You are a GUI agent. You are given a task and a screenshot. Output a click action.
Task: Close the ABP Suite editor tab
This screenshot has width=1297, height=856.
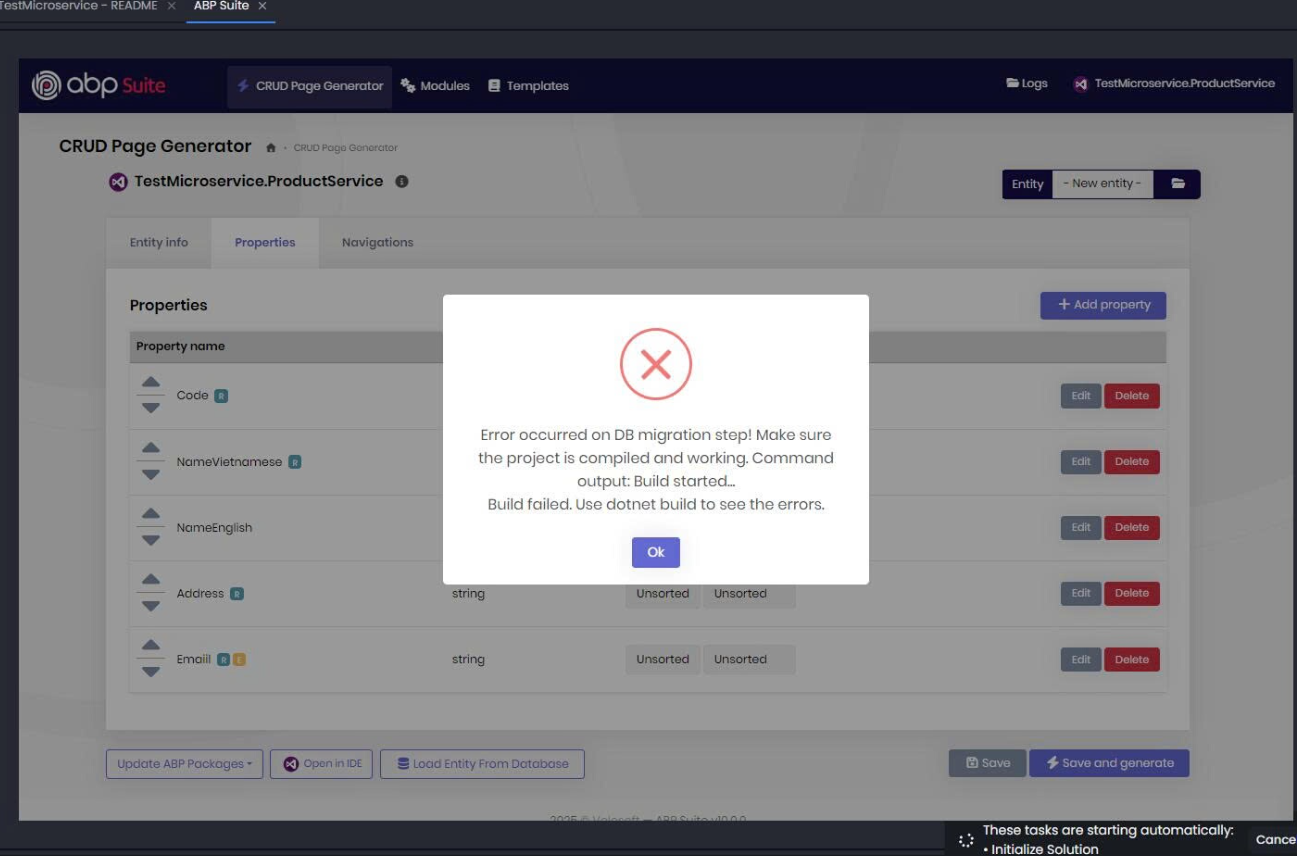[x=263, y=6]
